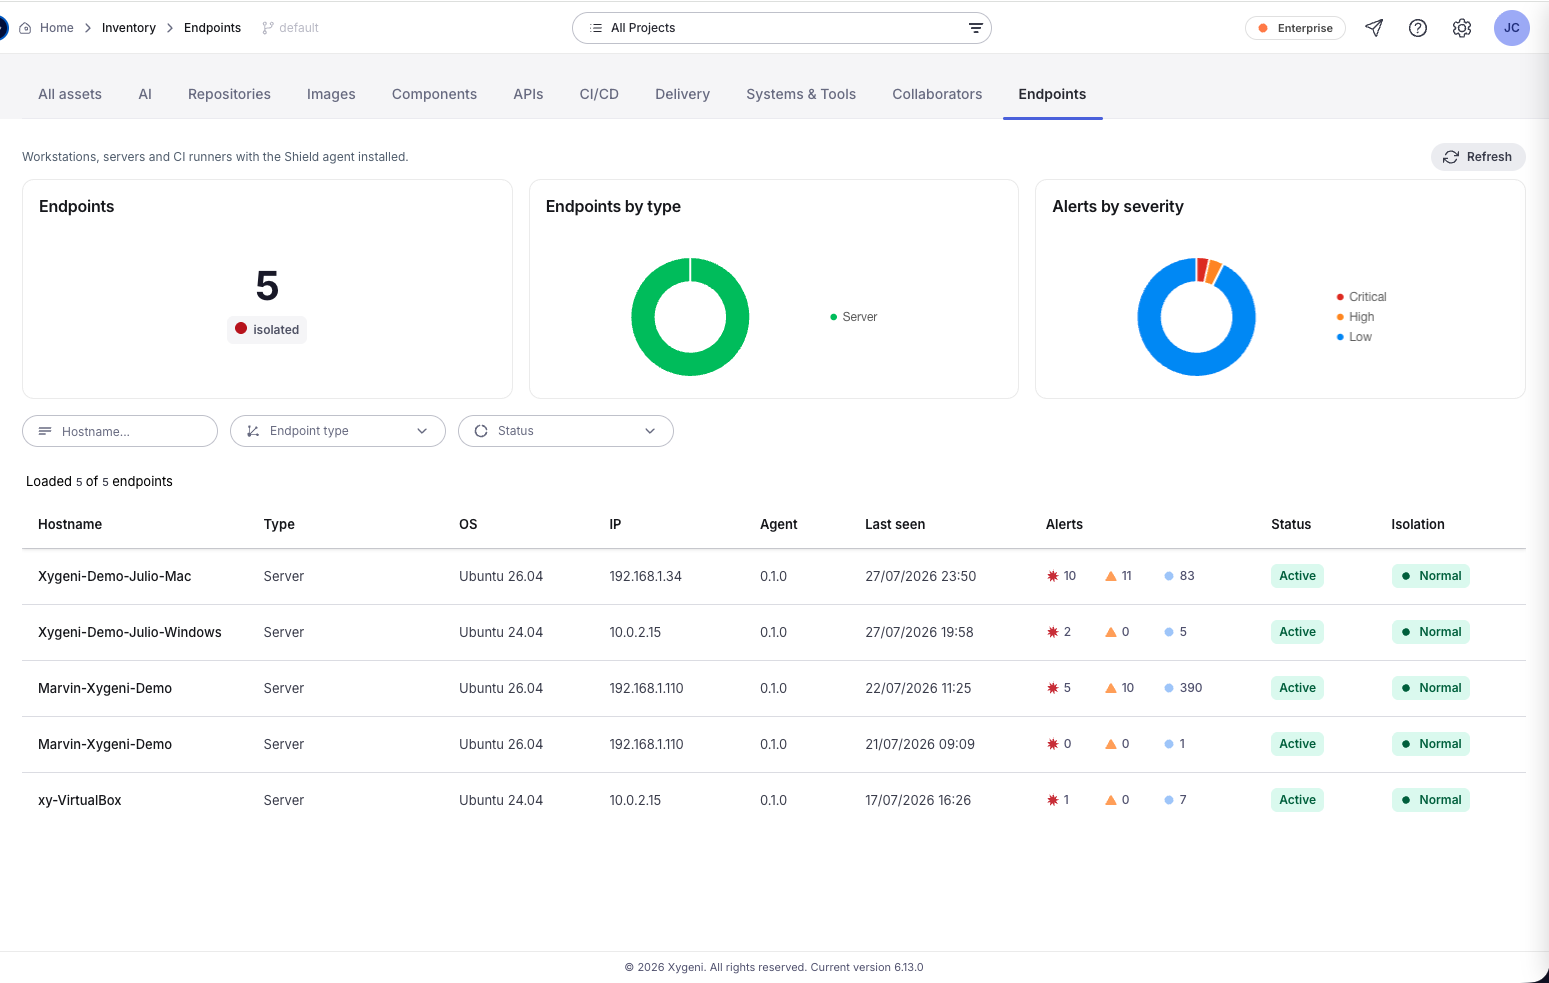Switch to the All assets tab
This screenshot has height=983, width=1549.
70,94
